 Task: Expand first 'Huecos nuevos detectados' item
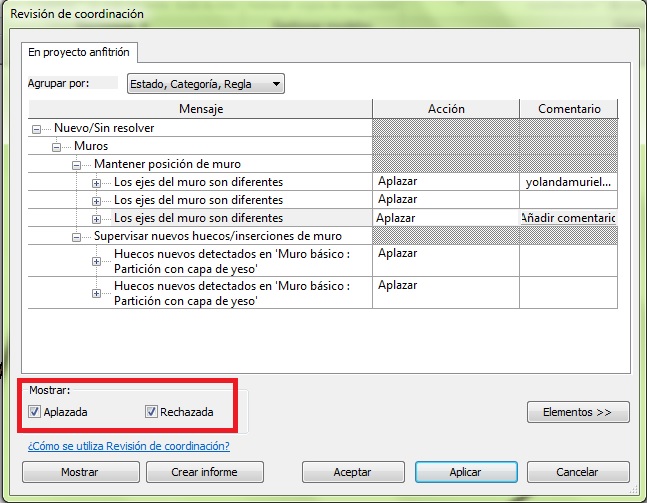[x=97, y=261]
